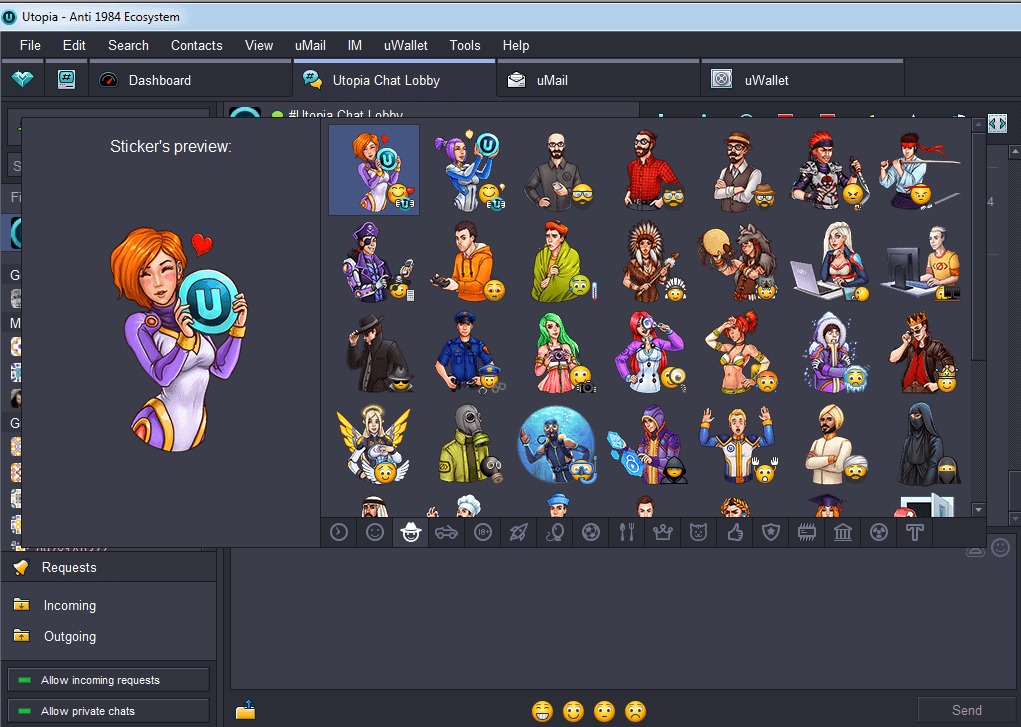Click the expand arrows icon at panel corner

pyautogui.click(x=998, y=123)
